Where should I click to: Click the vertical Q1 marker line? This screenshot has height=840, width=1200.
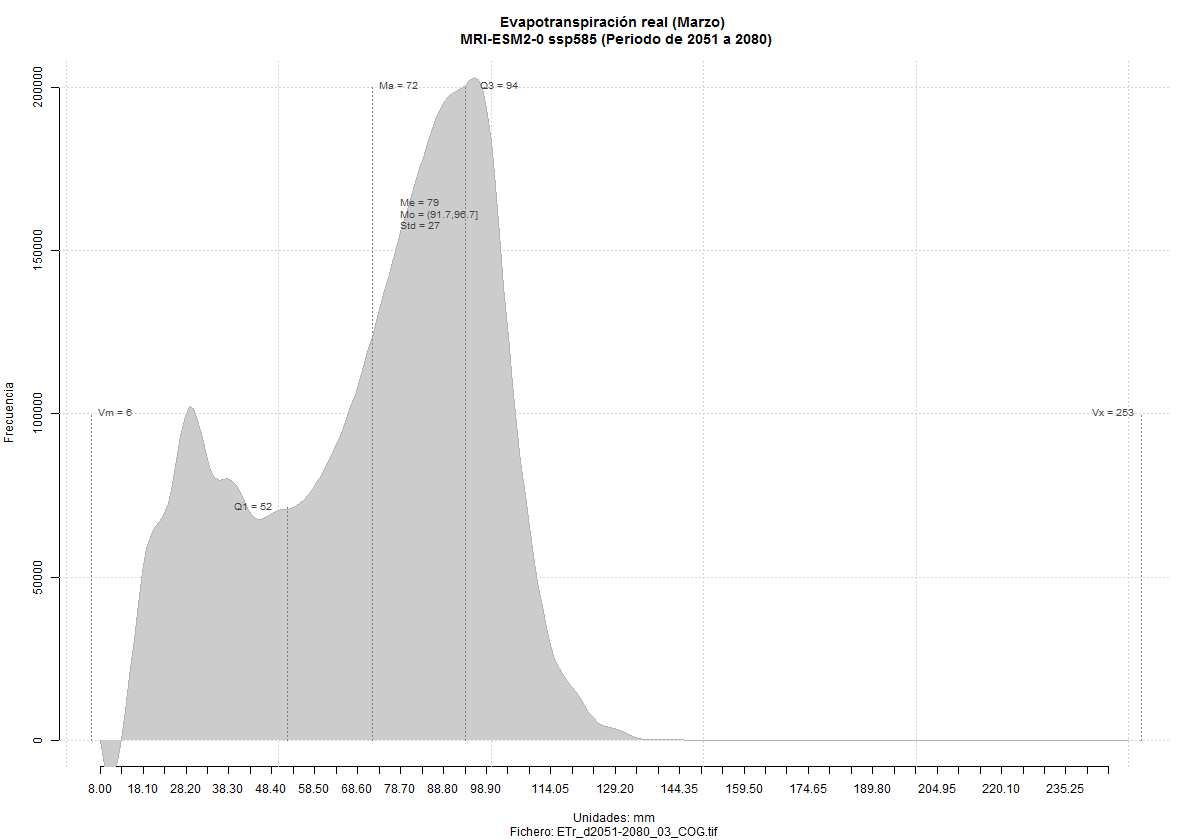click(287, 624)
